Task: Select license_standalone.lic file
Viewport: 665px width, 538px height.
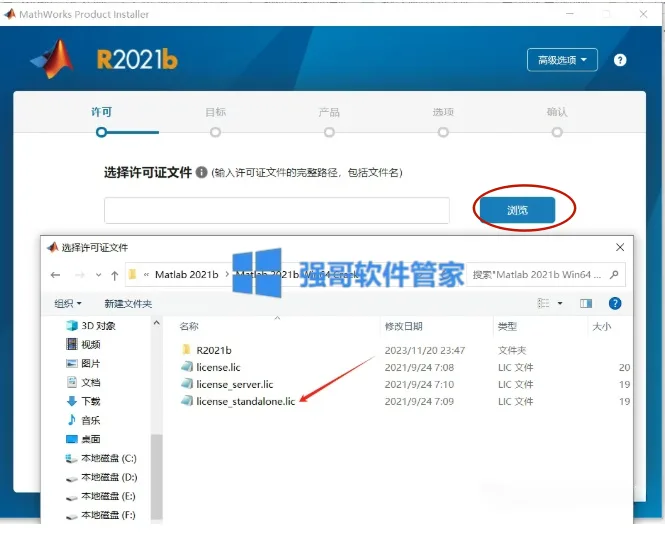Action: coord(246,401)
